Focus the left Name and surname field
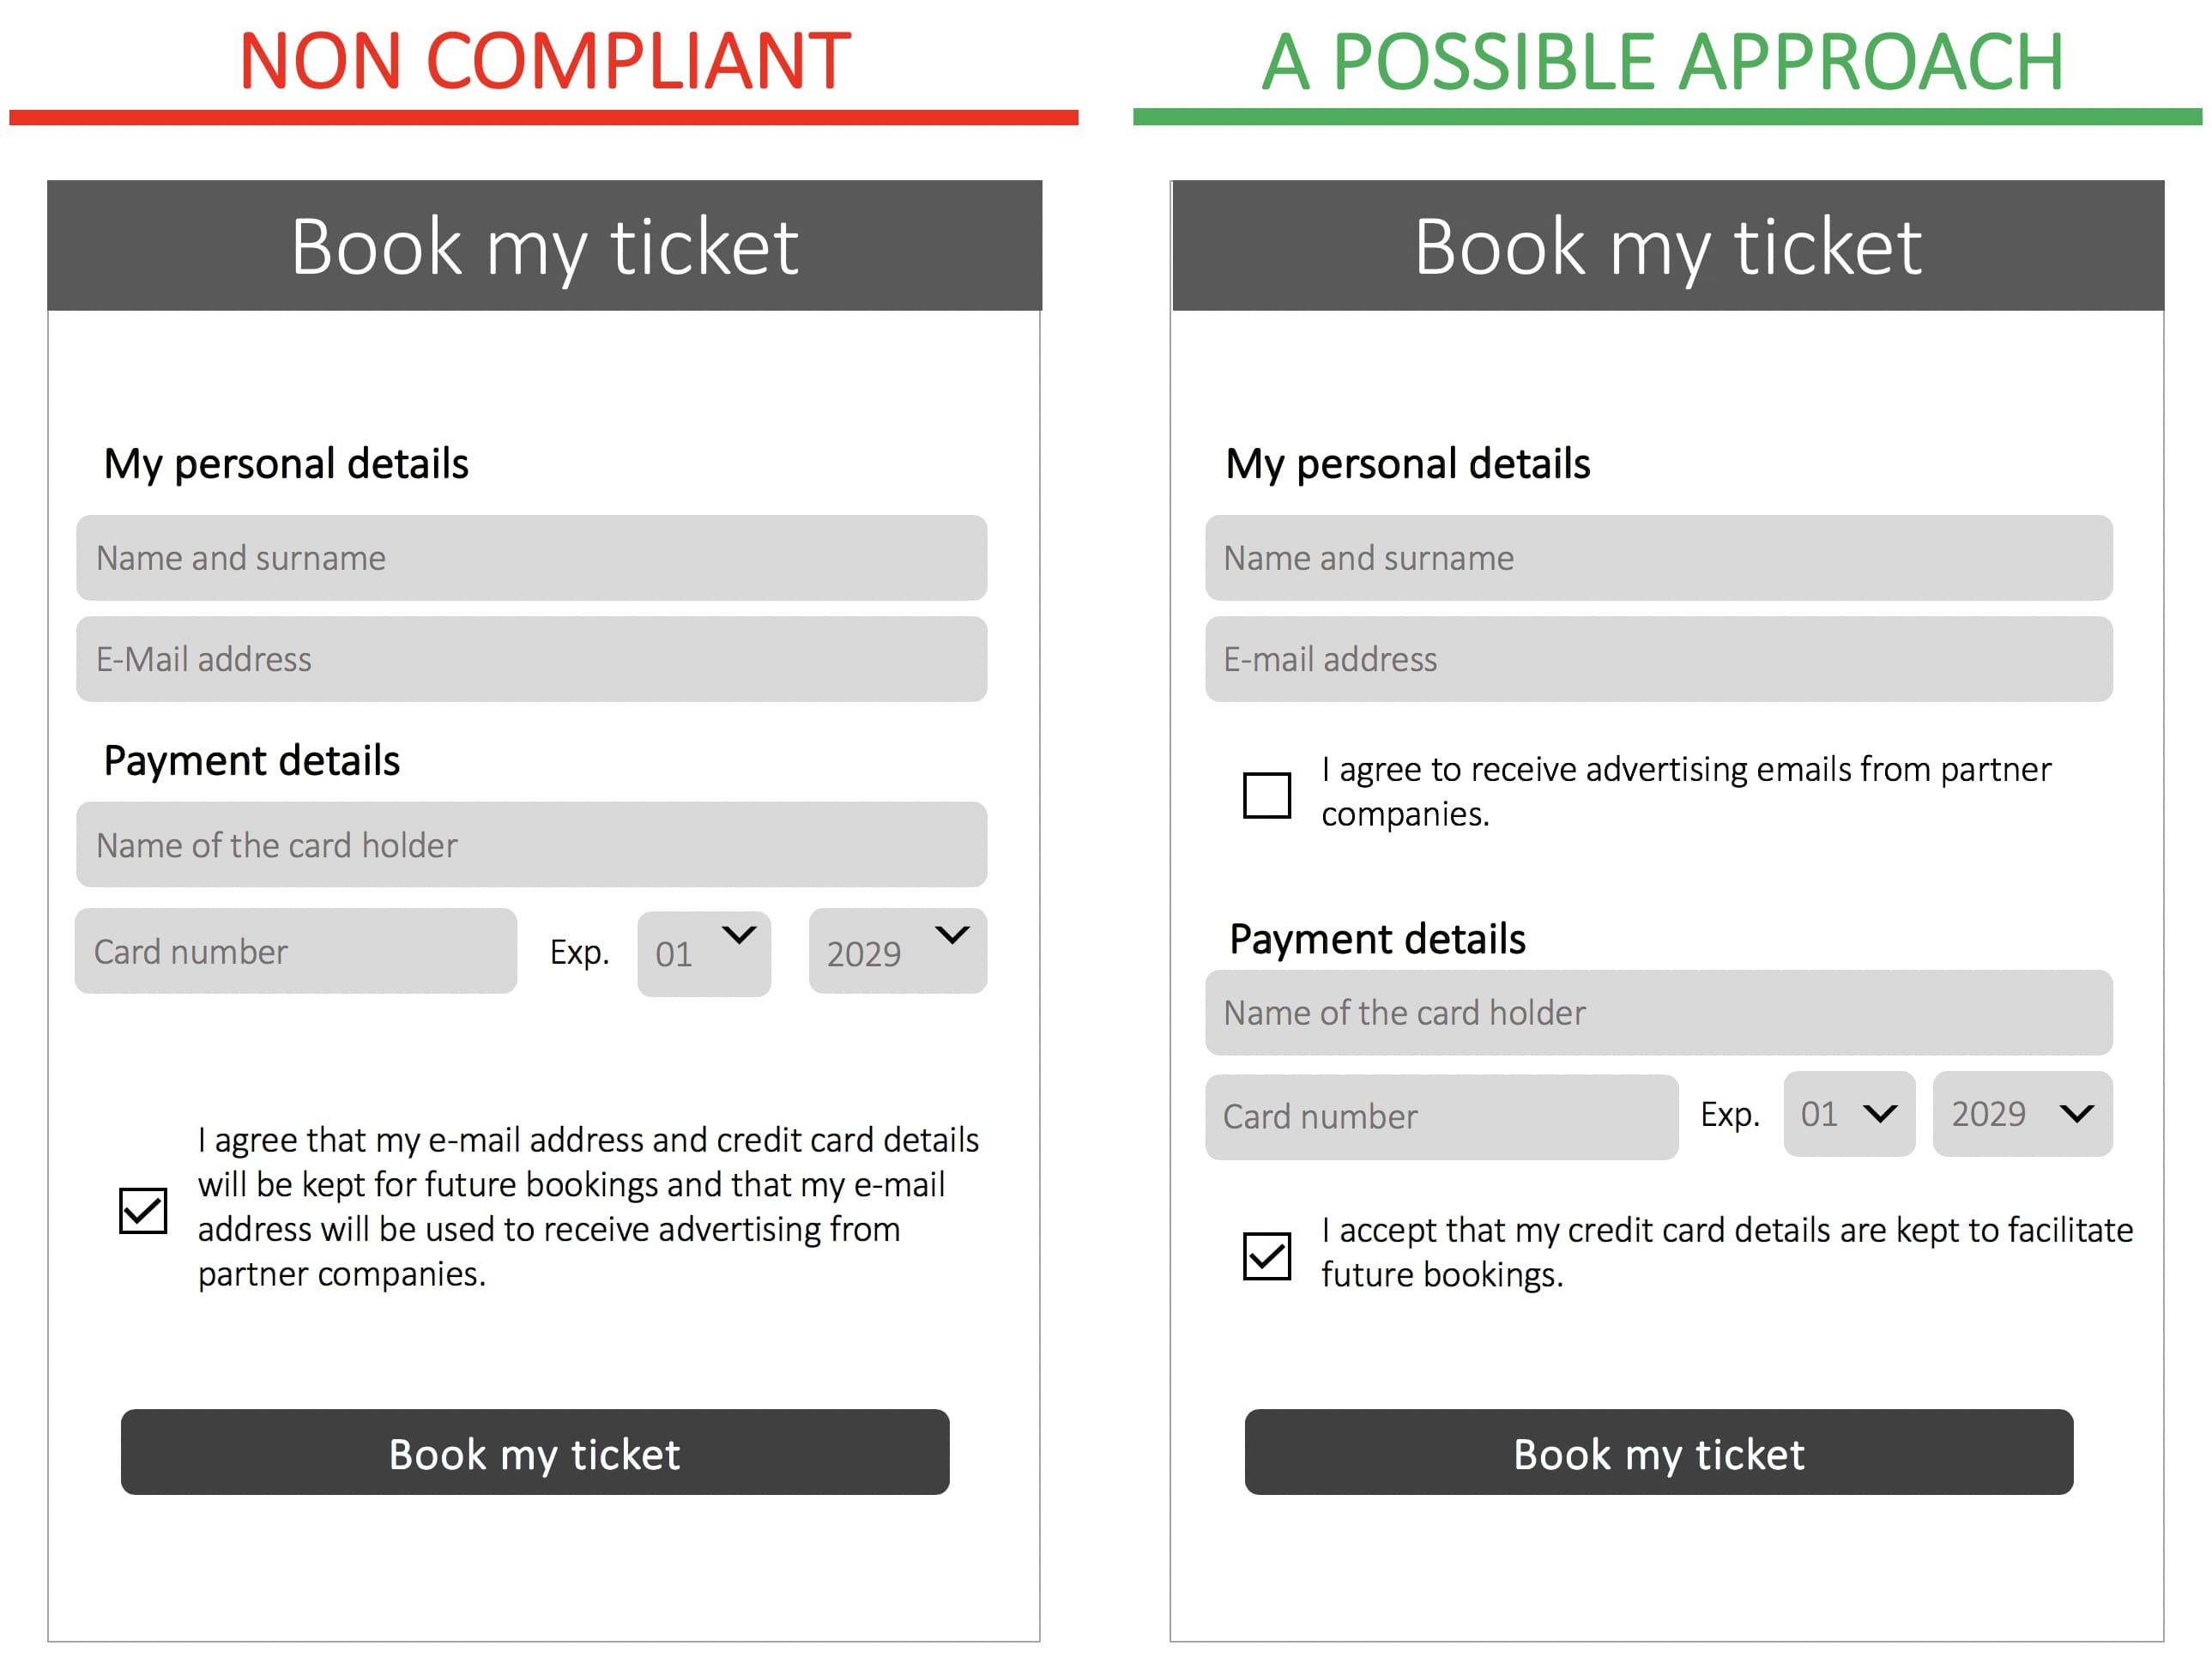The height and width of the screenshot is (1658, 2212). [532, 558]
